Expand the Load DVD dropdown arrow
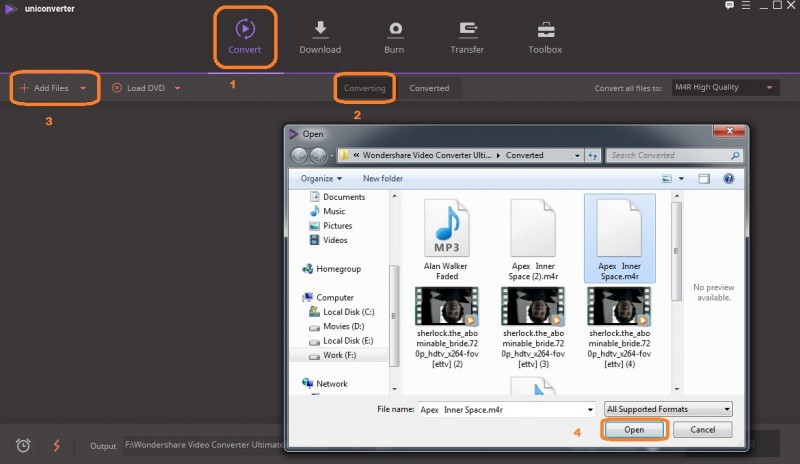The height and width of the screenshot is (464, 800). pos(177,88)
